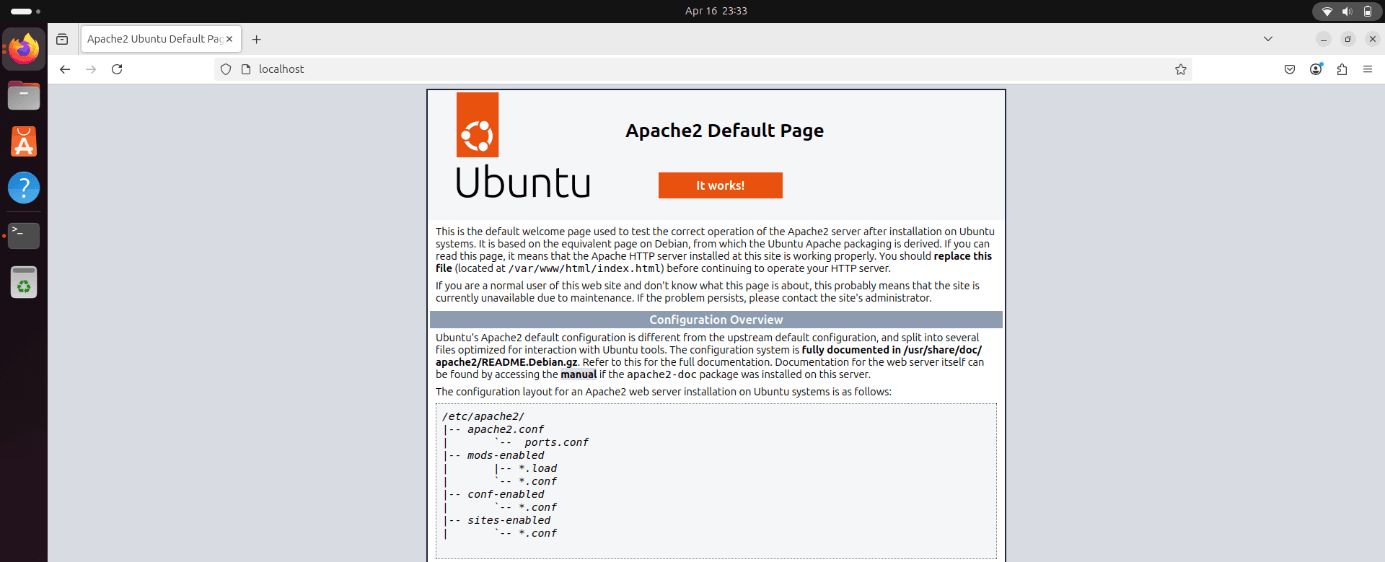Click the Apache2 Default Page heading
Screen dimensions: 1385x562
click(724, 131)
